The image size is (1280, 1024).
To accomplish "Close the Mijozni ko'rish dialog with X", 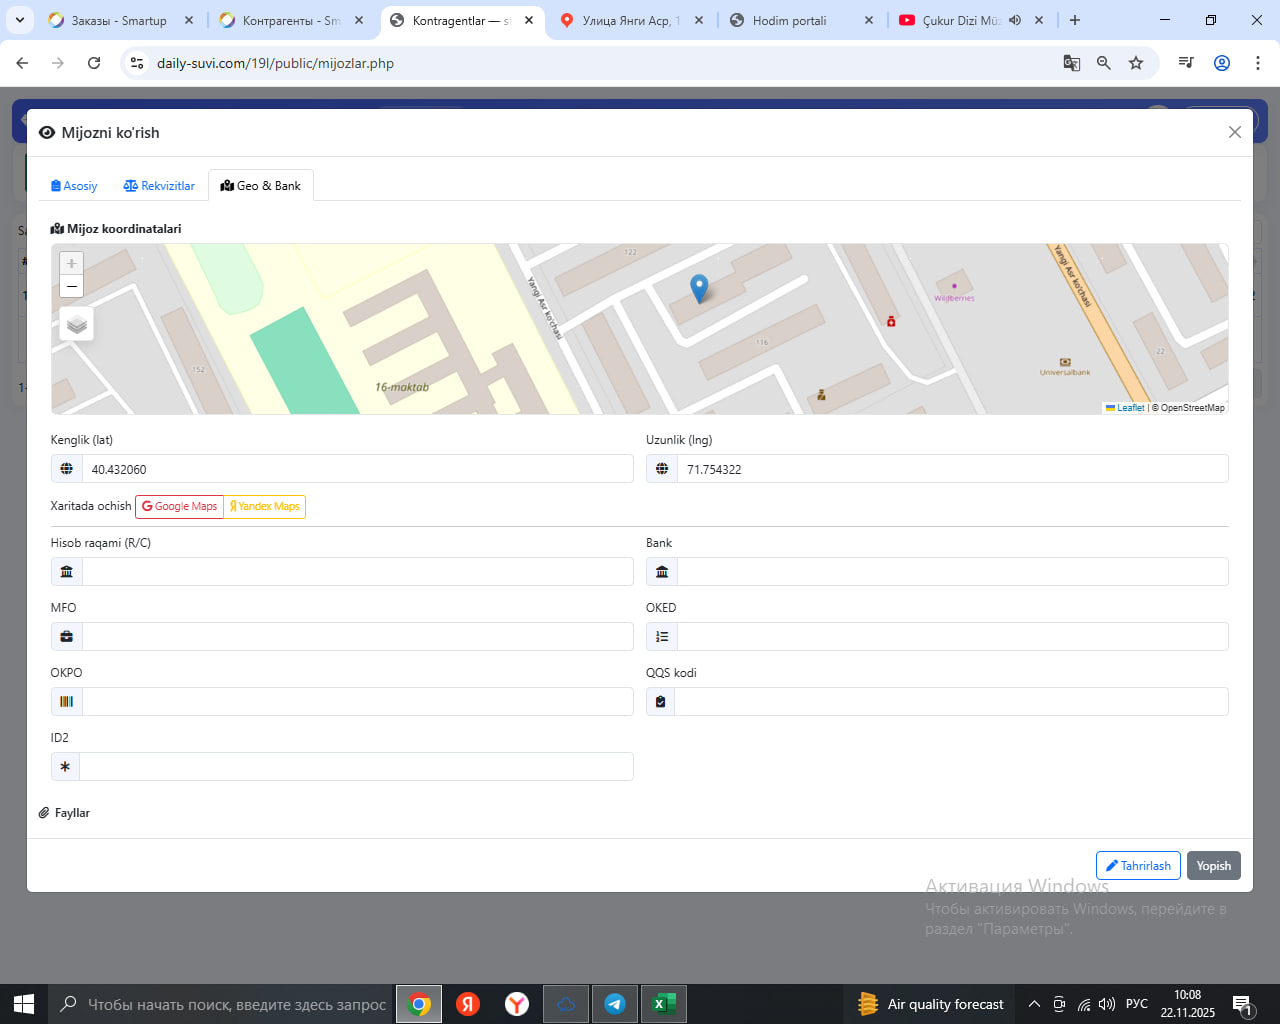I will [1234, 132].
